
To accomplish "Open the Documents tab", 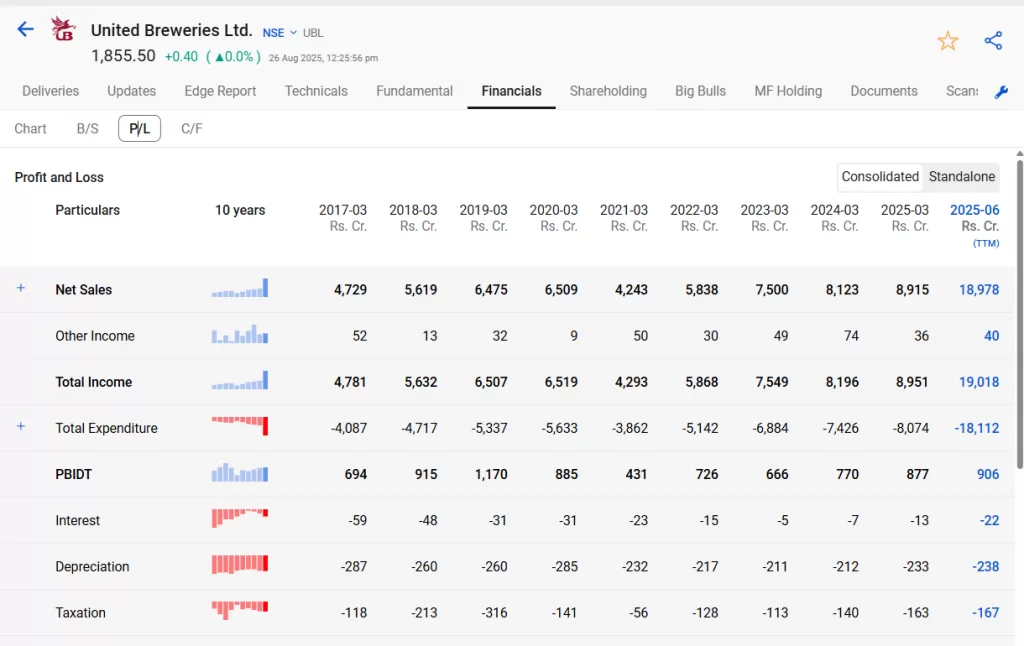I will 884,91.
